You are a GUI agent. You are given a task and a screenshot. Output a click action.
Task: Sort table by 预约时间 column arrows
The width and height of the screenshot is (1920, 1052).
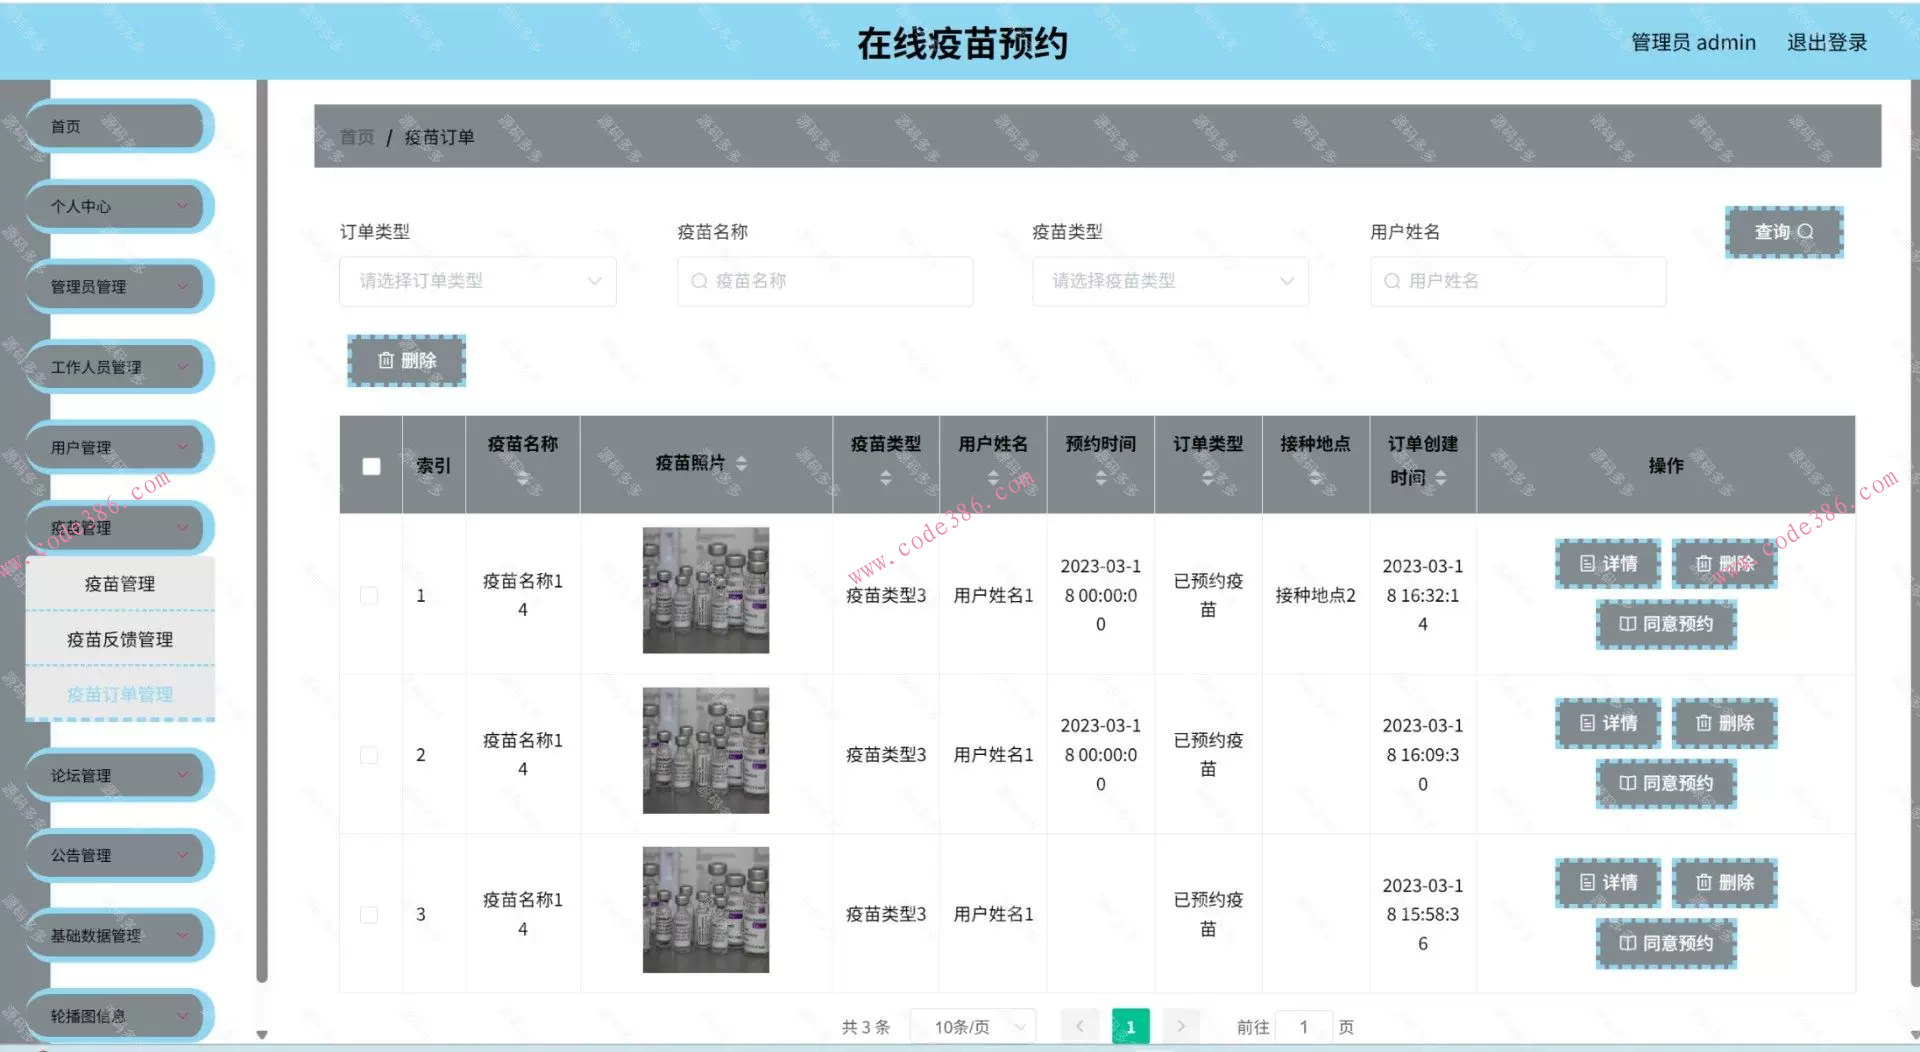pos(1100,479)
